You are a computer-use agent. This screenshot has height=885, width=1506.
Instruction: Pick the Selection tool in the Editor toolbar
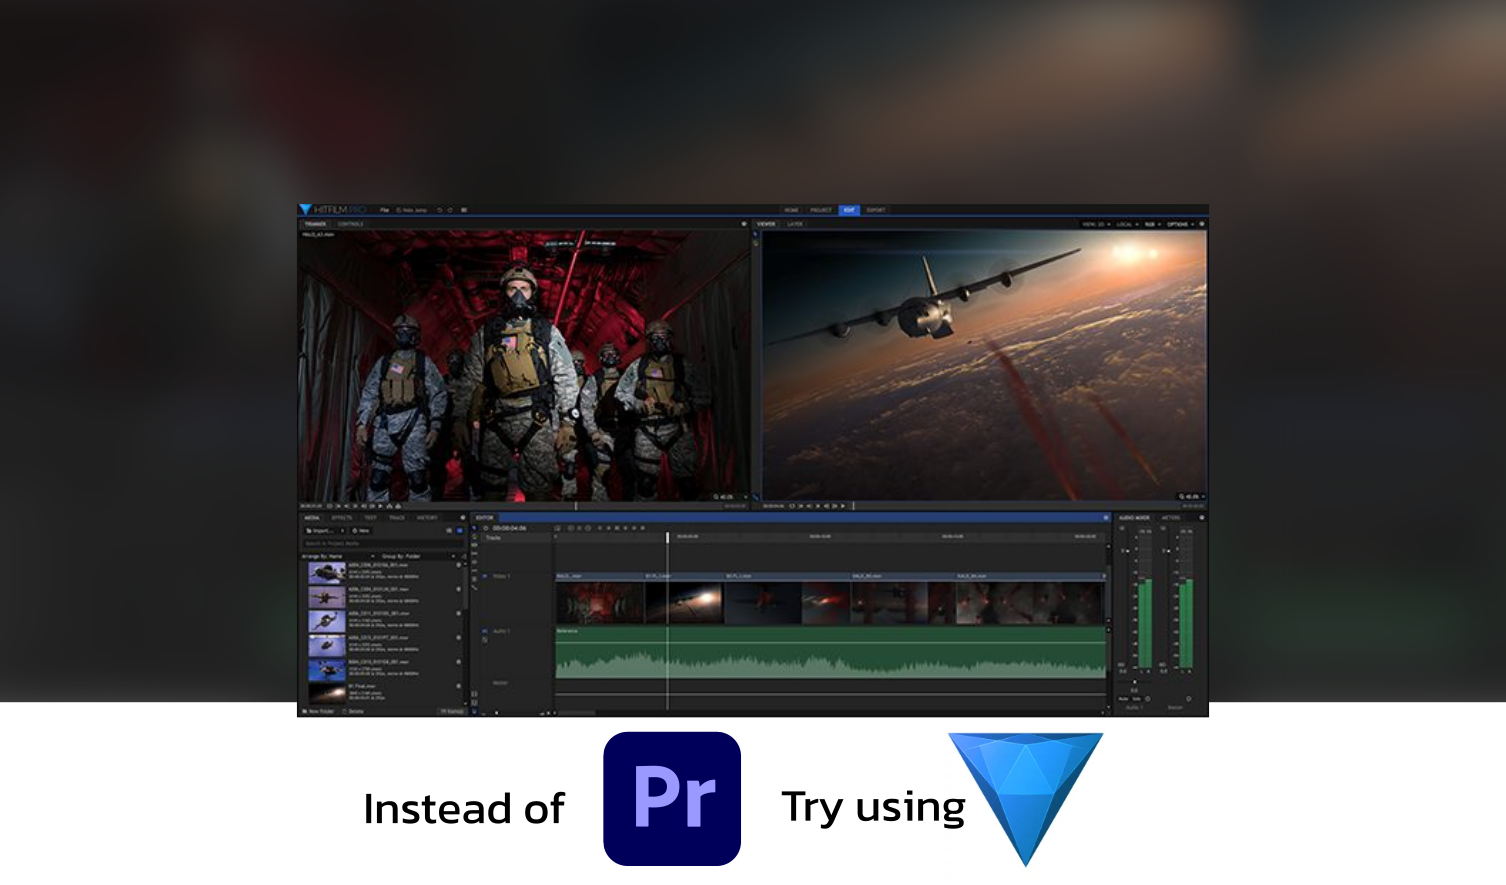click(x=475, y=528)
